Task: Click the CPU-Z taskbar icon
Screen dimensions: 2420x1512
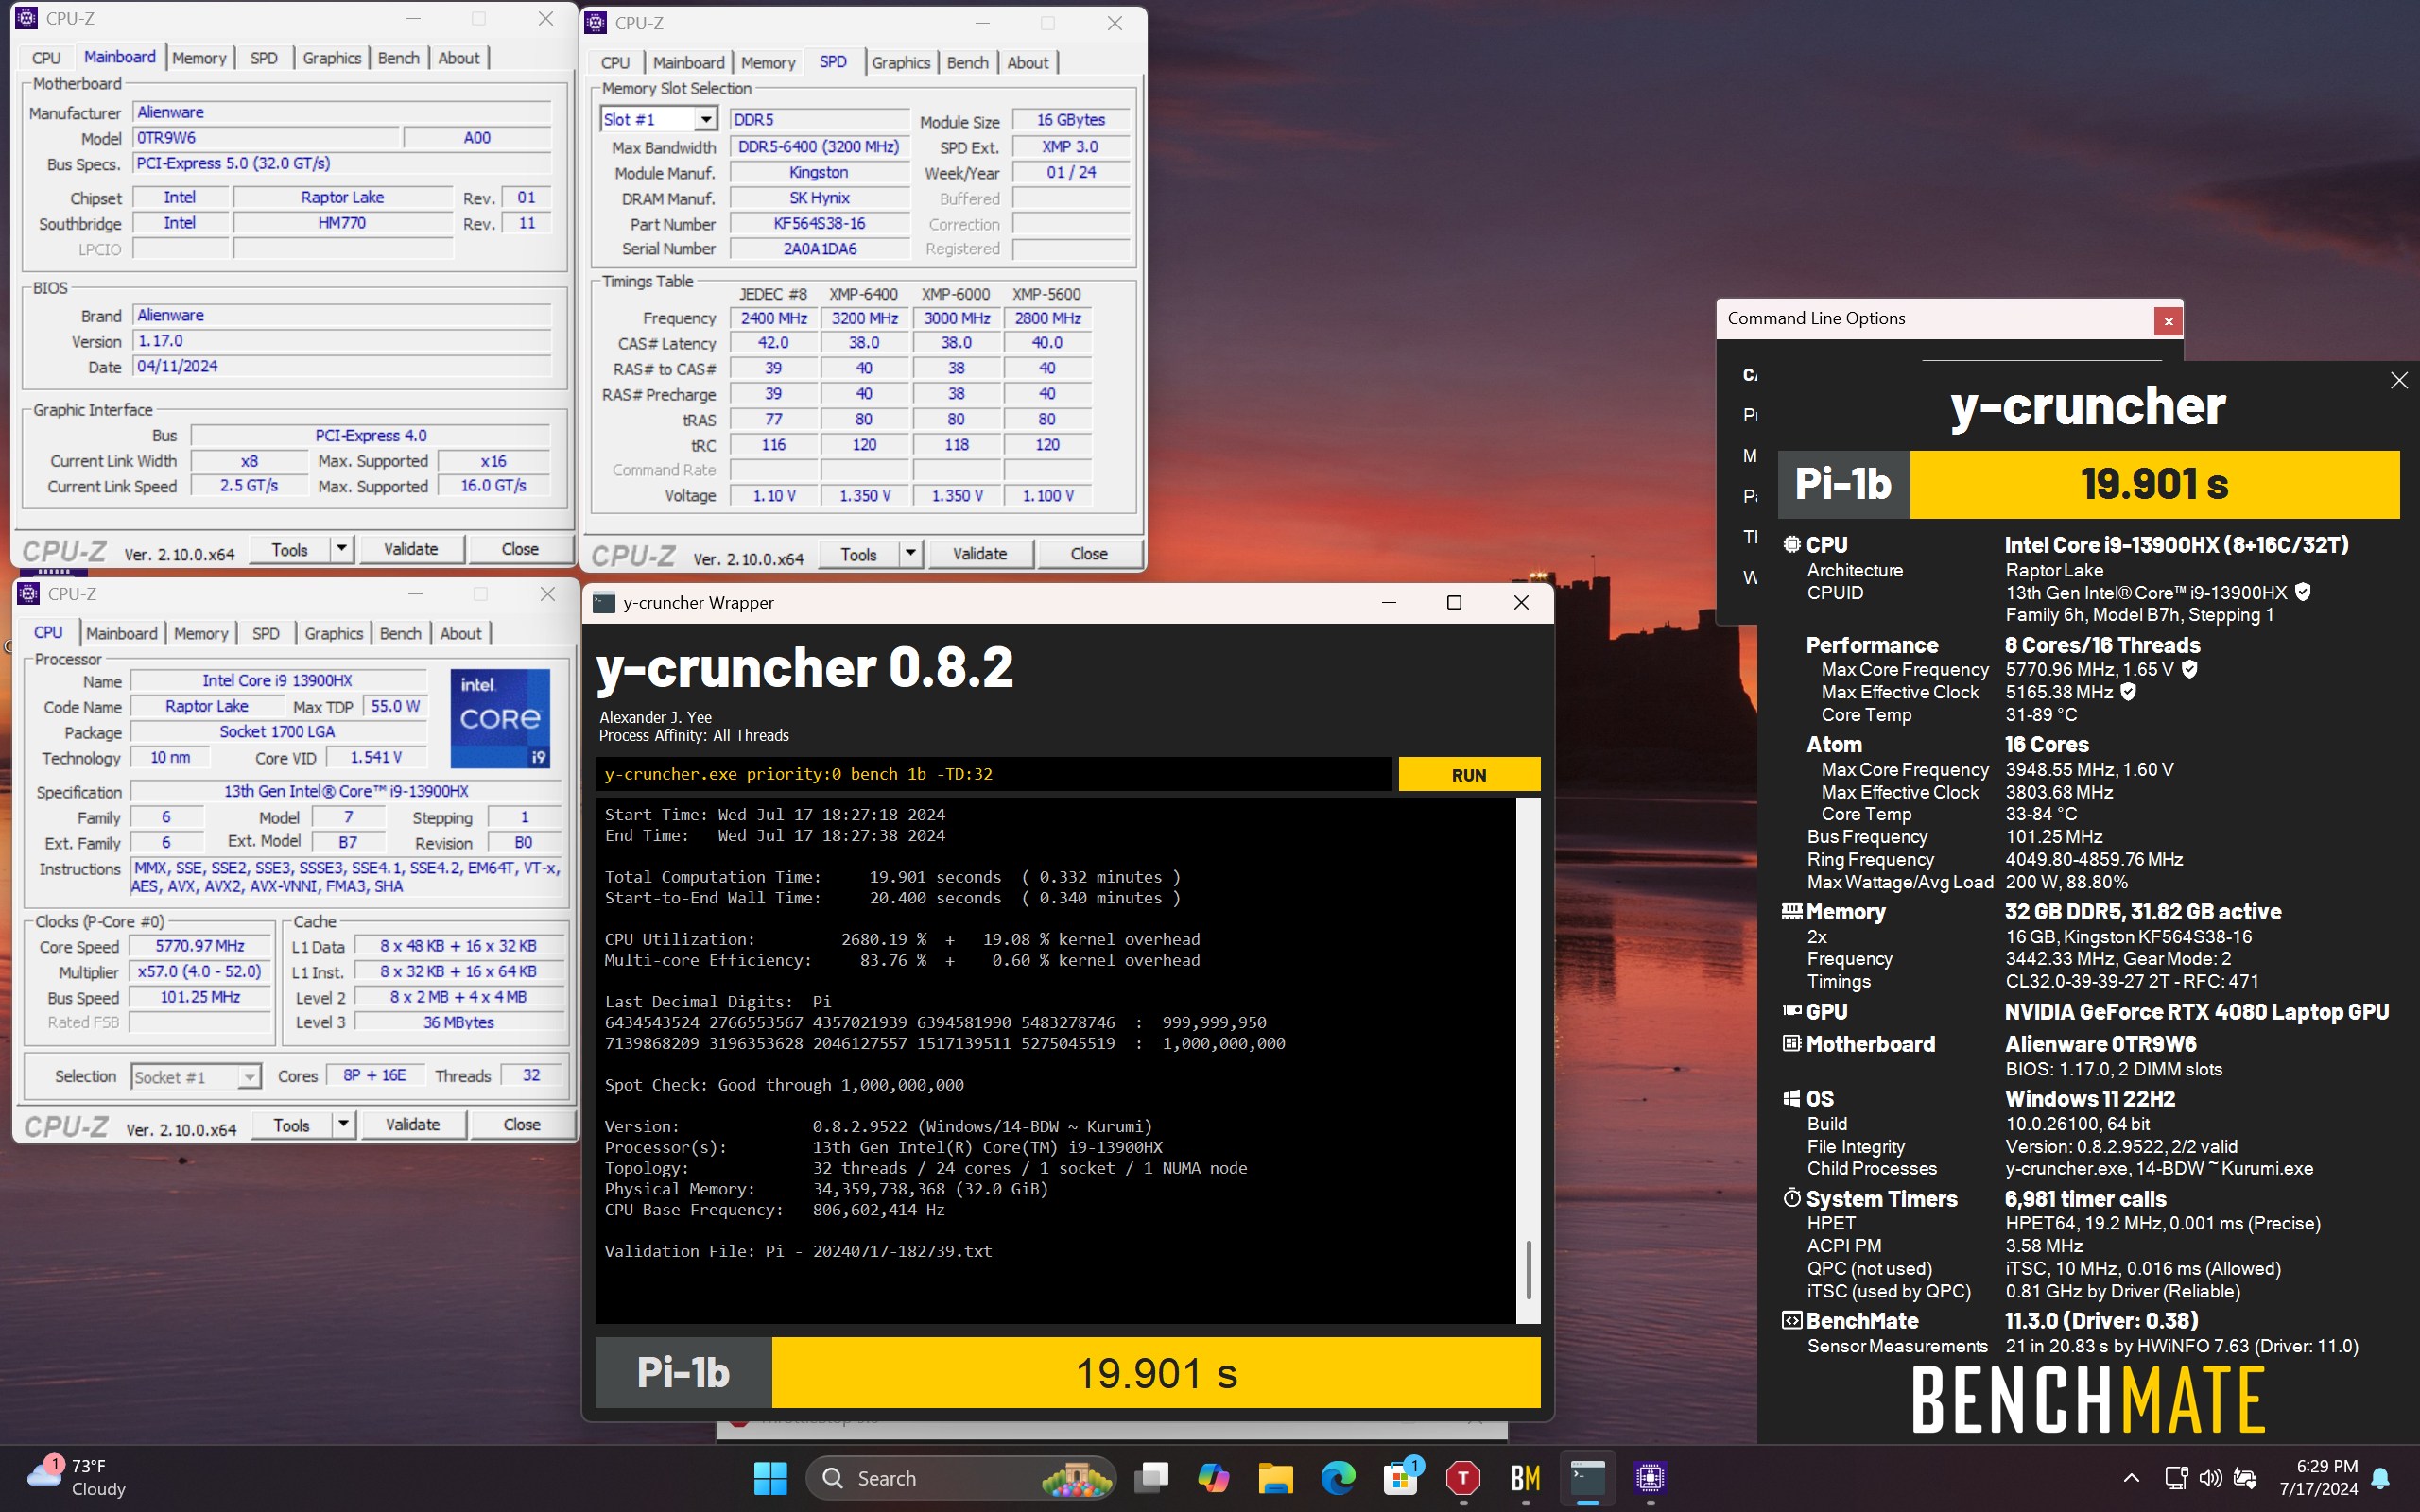Action: (1650, 1477)
